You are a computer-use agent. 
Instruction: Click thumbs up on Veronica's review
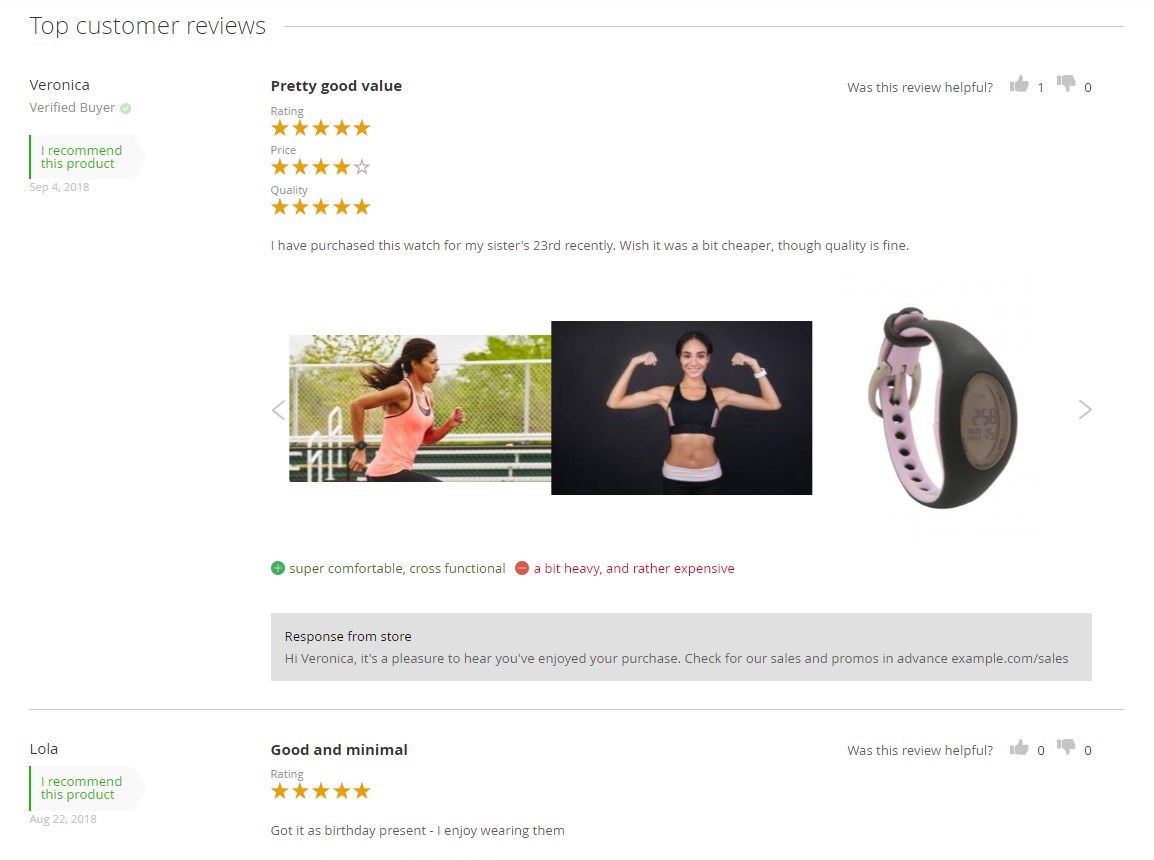[1019, 85]
